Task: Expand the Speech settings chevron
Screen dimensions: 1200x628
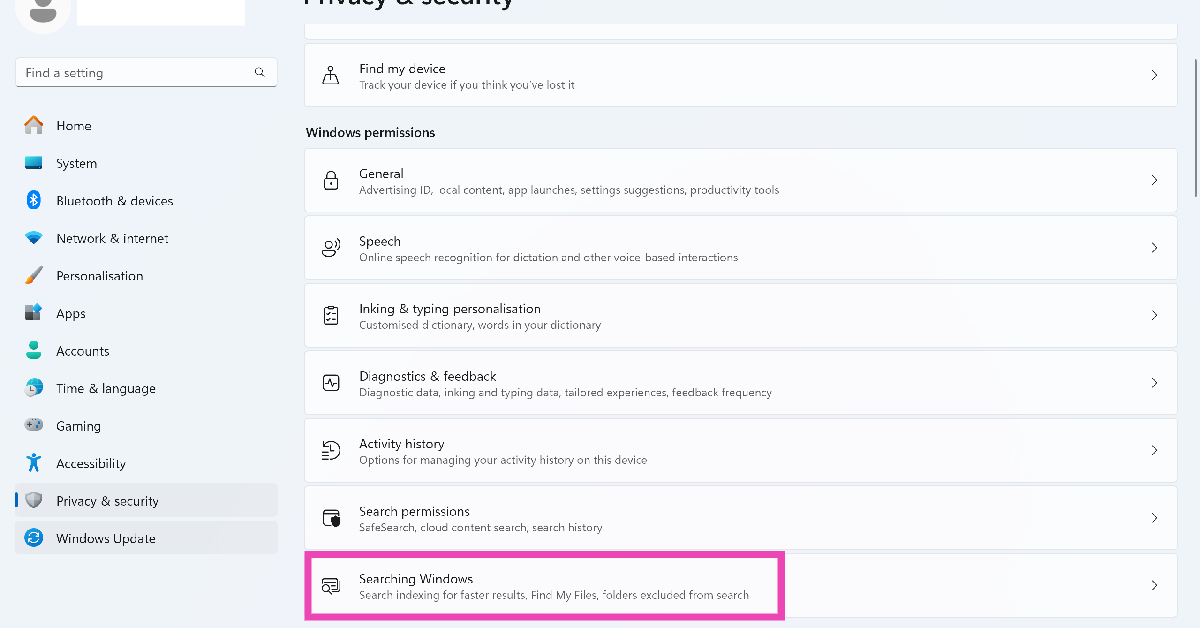Action: tap(1154, 248)
